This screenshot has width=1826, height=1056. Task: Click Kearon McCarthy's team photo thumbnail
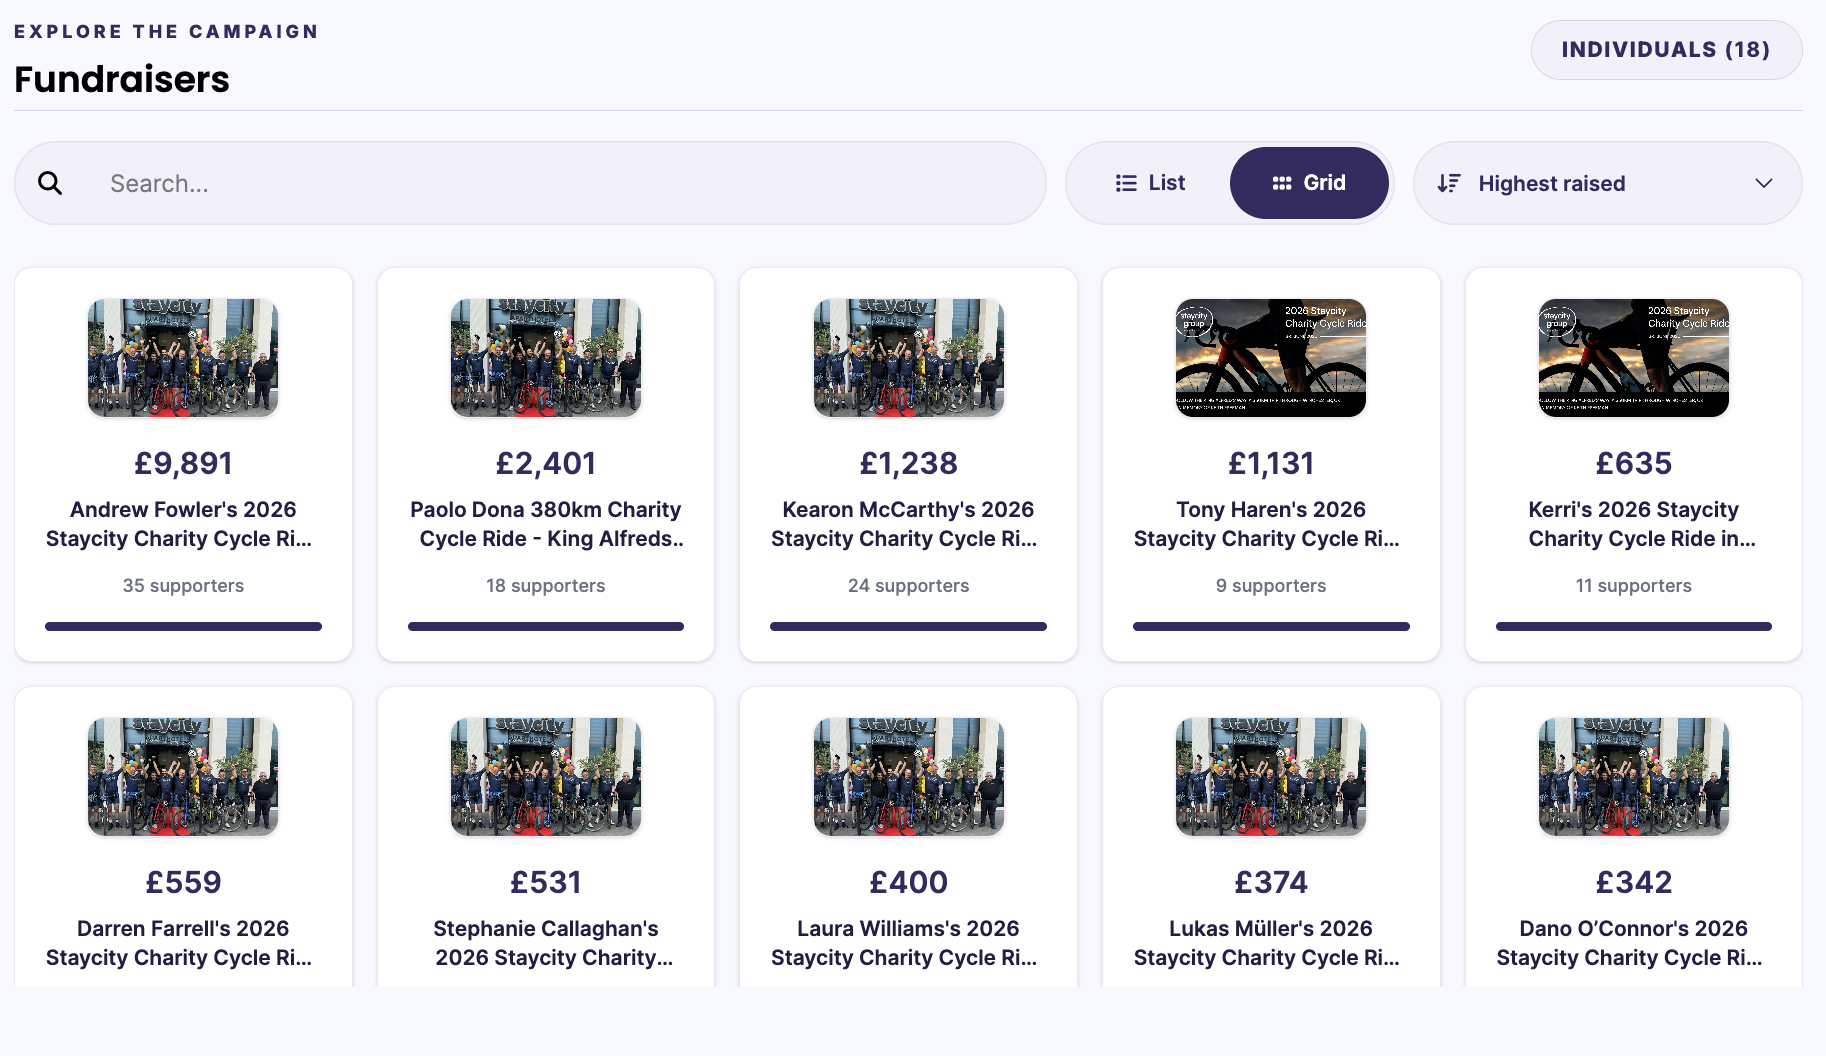[x=908, y=358]
